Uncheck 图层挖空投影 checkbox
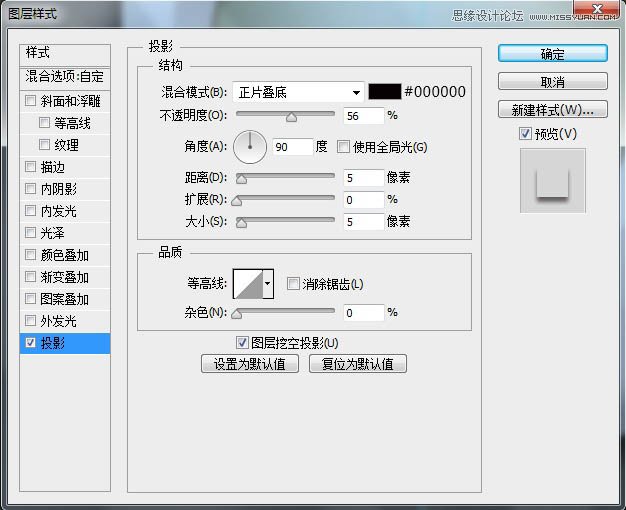 pyautogui.click(x=242, y=342)
